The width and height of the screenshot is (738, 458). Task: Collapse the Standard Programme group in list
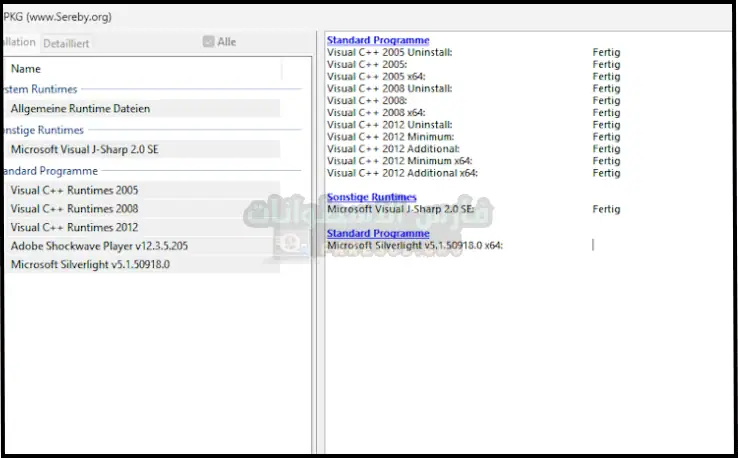point(49,171)
